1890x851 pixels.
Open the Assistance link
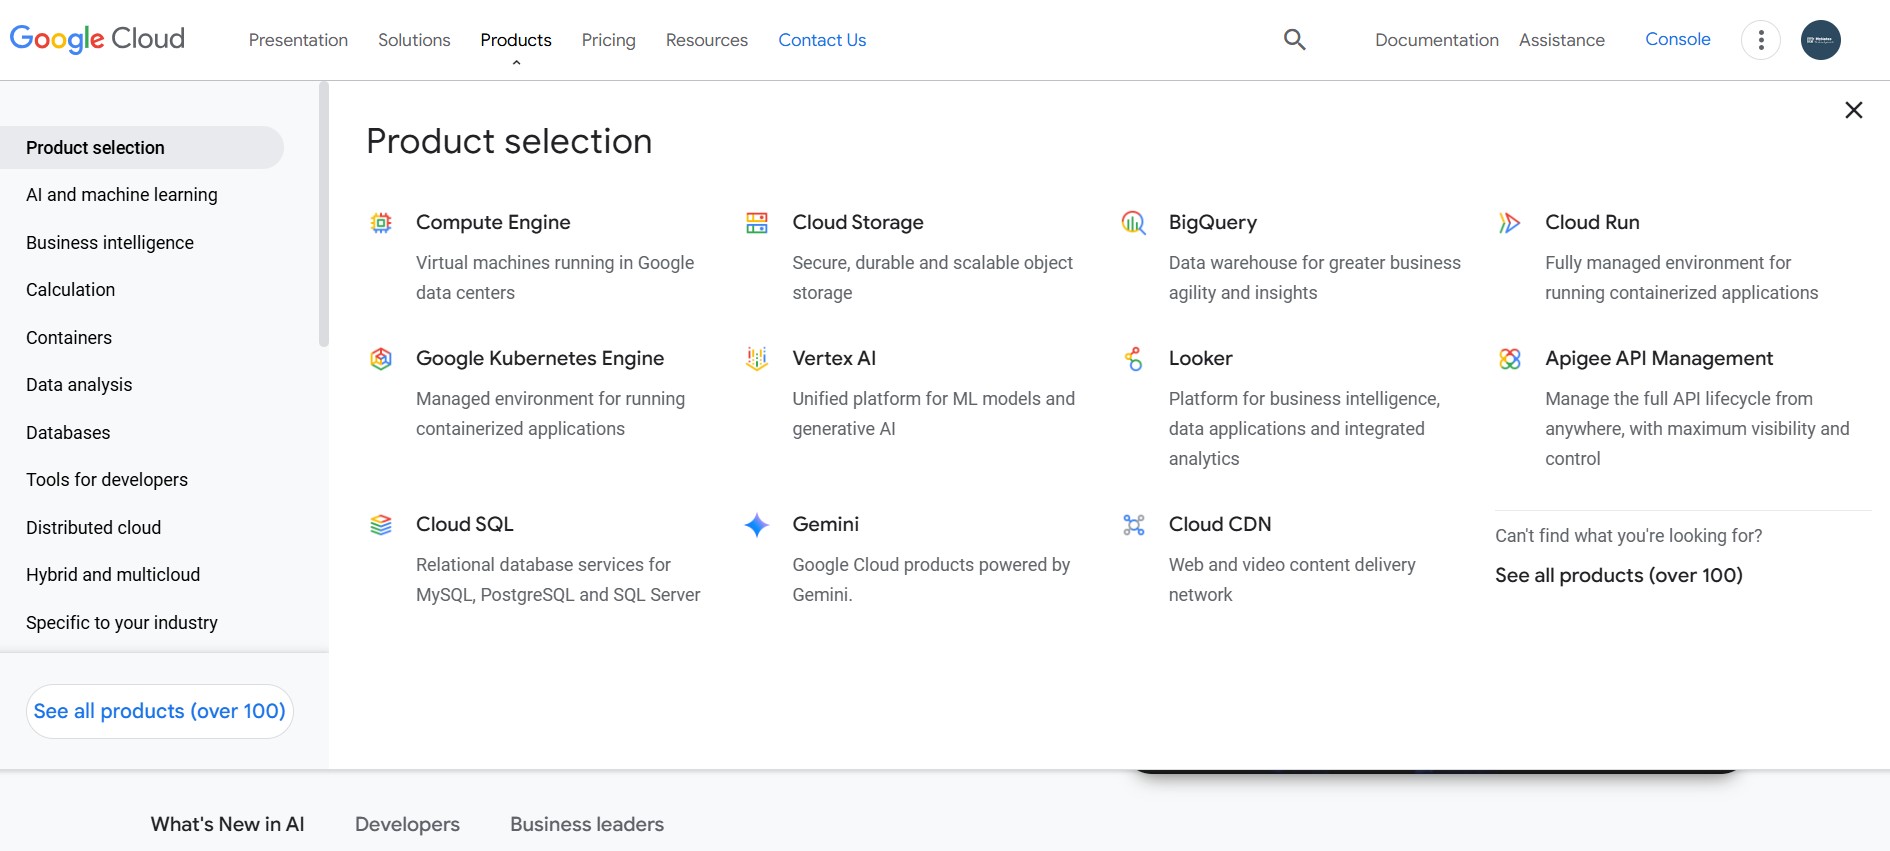(x=1562, y=40)
